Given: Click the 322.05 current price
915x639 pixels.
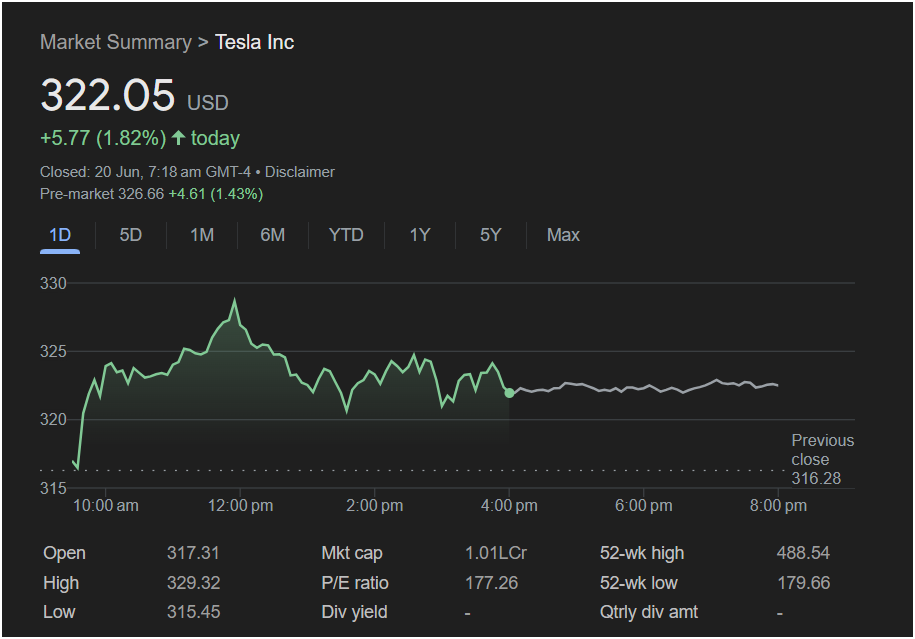Looking at the screenshot, I should (107, 96).
